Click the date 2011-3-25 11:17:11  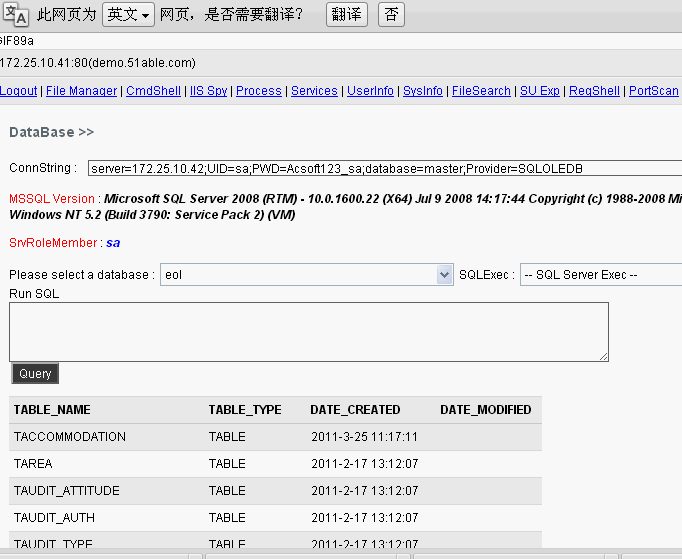[364, 437]
